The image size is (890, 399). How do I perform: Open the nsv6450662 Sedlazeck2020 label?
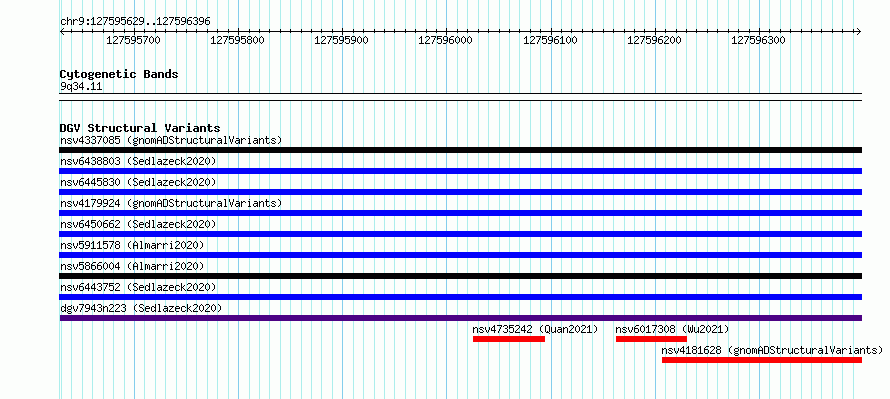coord(138,224)
